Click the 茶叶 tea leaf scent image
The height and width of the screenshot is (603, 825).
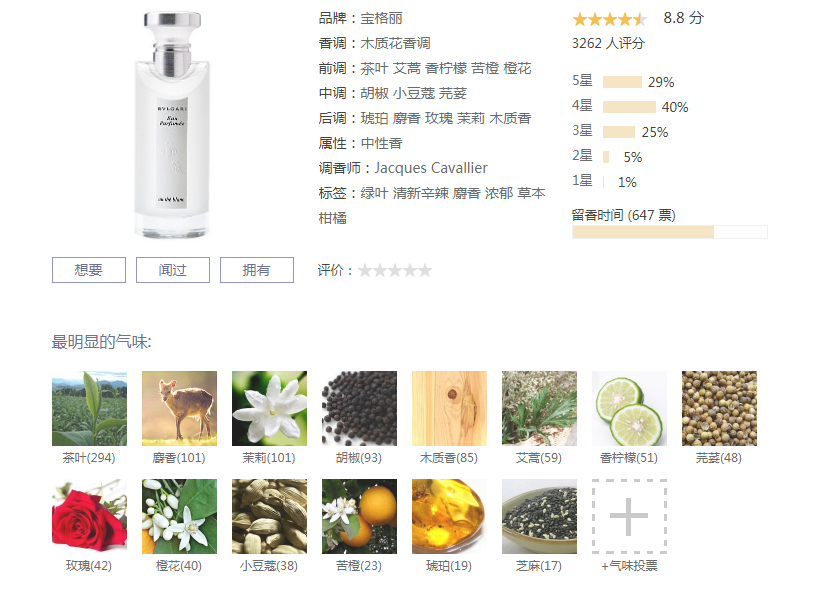pos(89,408)
